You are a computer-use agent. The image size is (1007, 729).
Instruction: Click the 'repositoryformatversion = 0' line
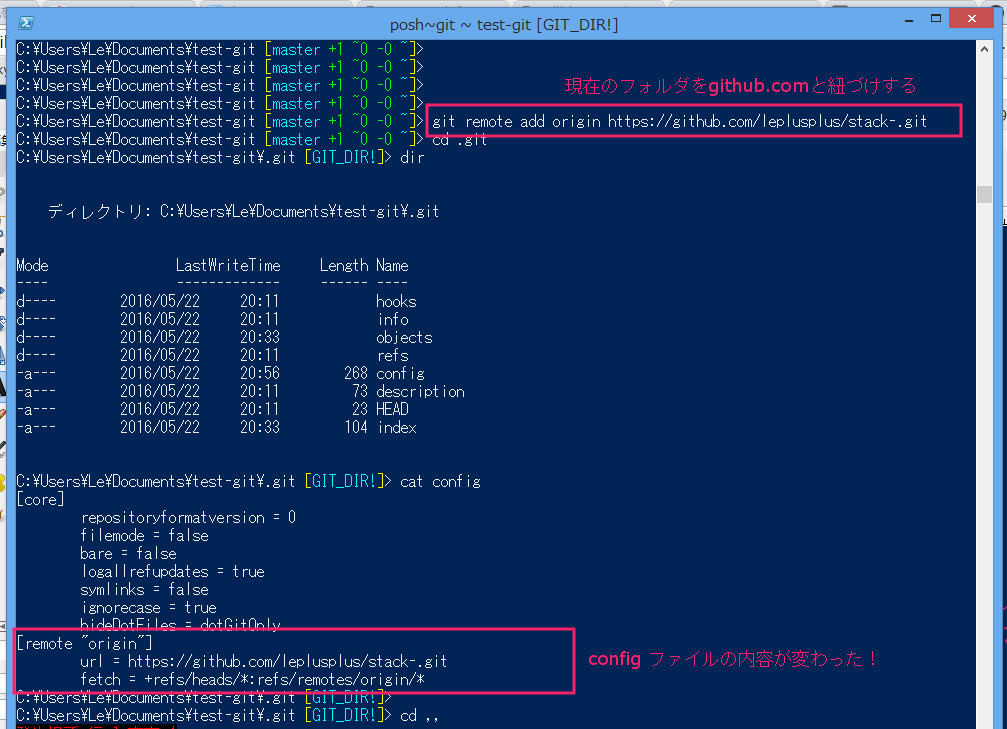click(188, 517)
